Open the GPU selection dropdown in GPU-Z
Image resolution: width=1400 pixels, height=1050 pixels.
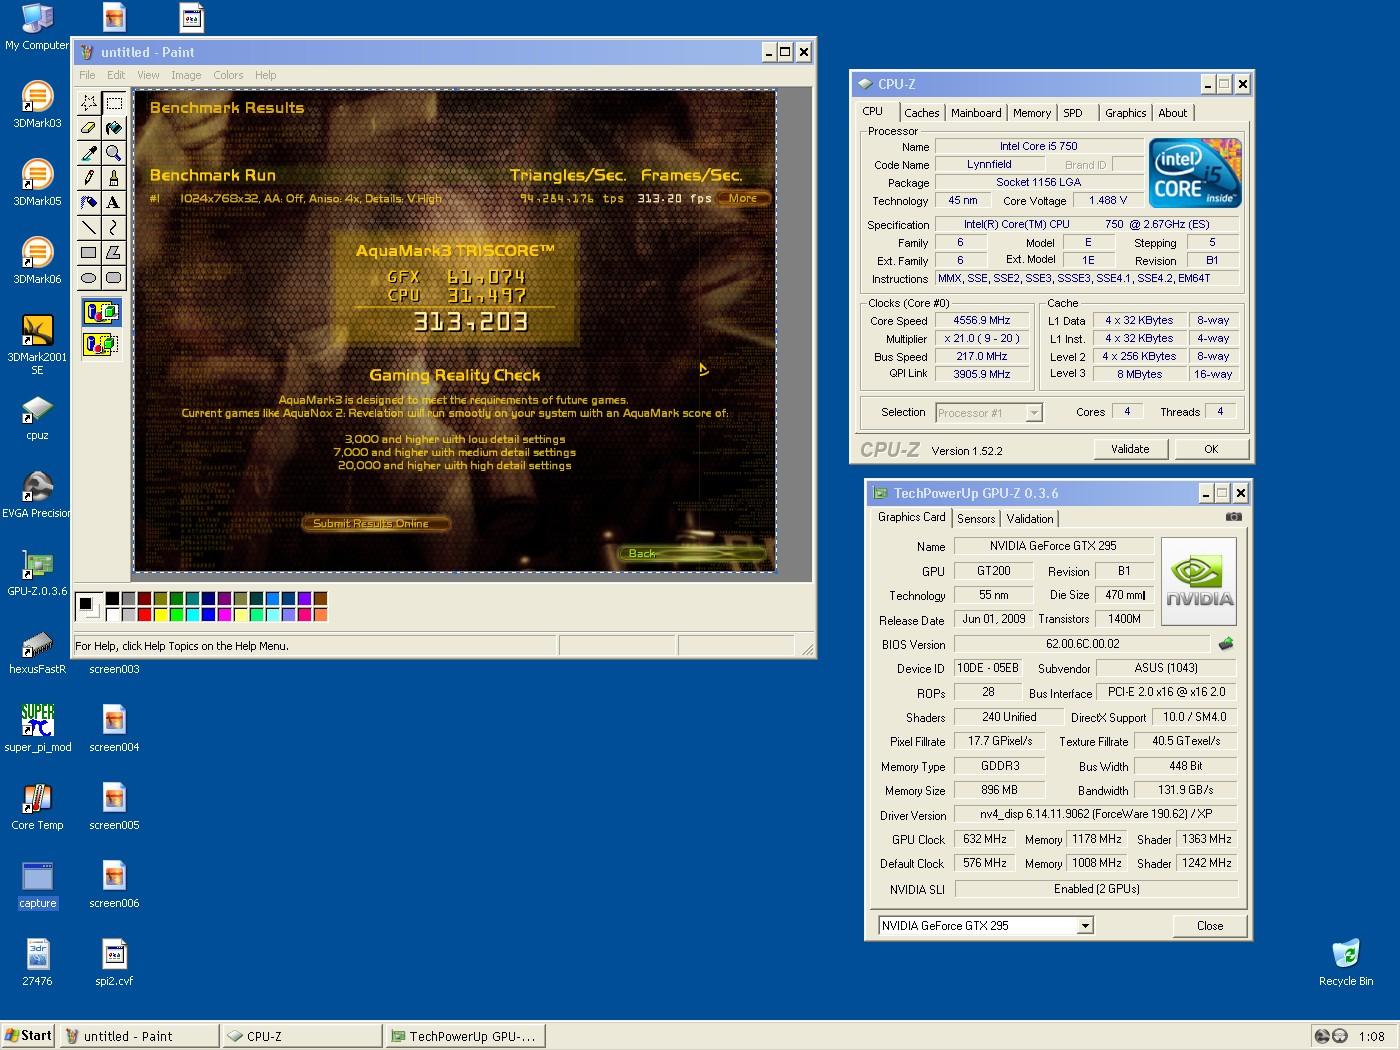pos(1084,926)
